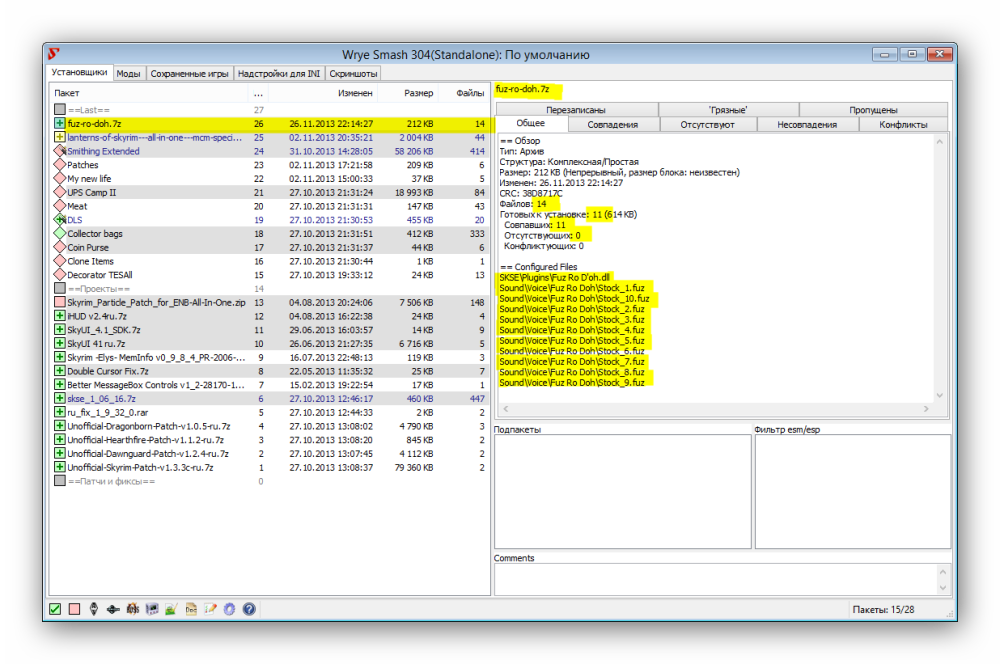Open Help via the question mark icon
The image size is (1000, 664).
pos(249,609)
